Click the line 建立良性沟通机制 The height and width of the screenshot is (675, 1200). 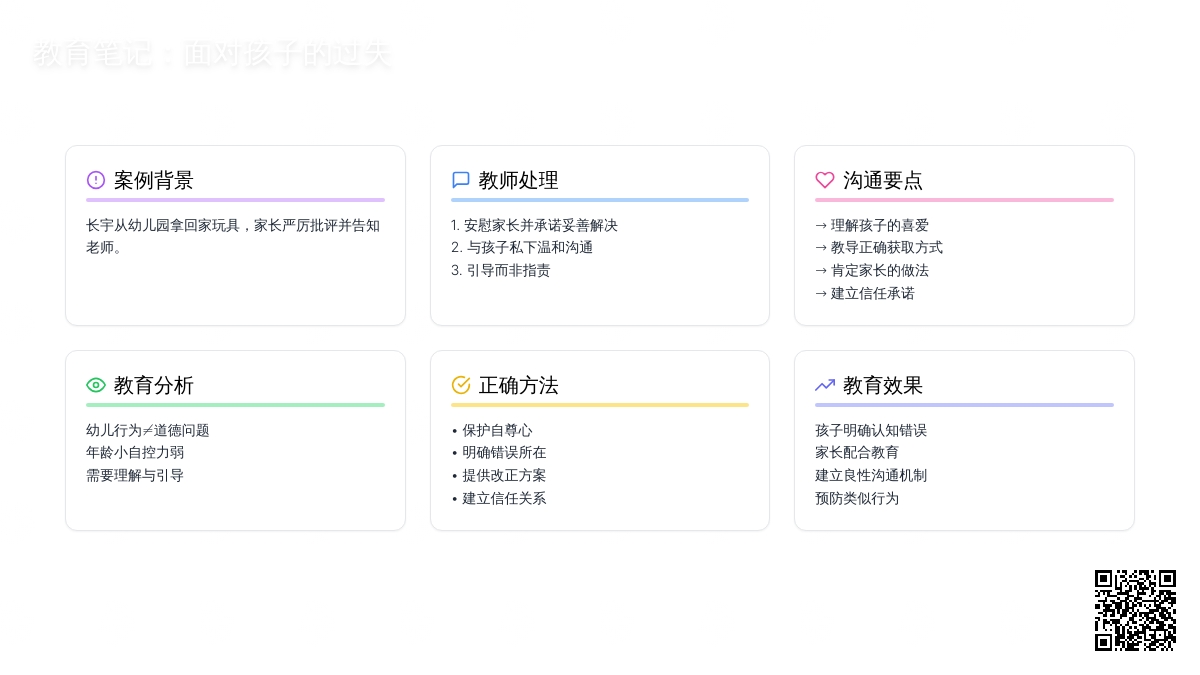[x=871, y=475]
